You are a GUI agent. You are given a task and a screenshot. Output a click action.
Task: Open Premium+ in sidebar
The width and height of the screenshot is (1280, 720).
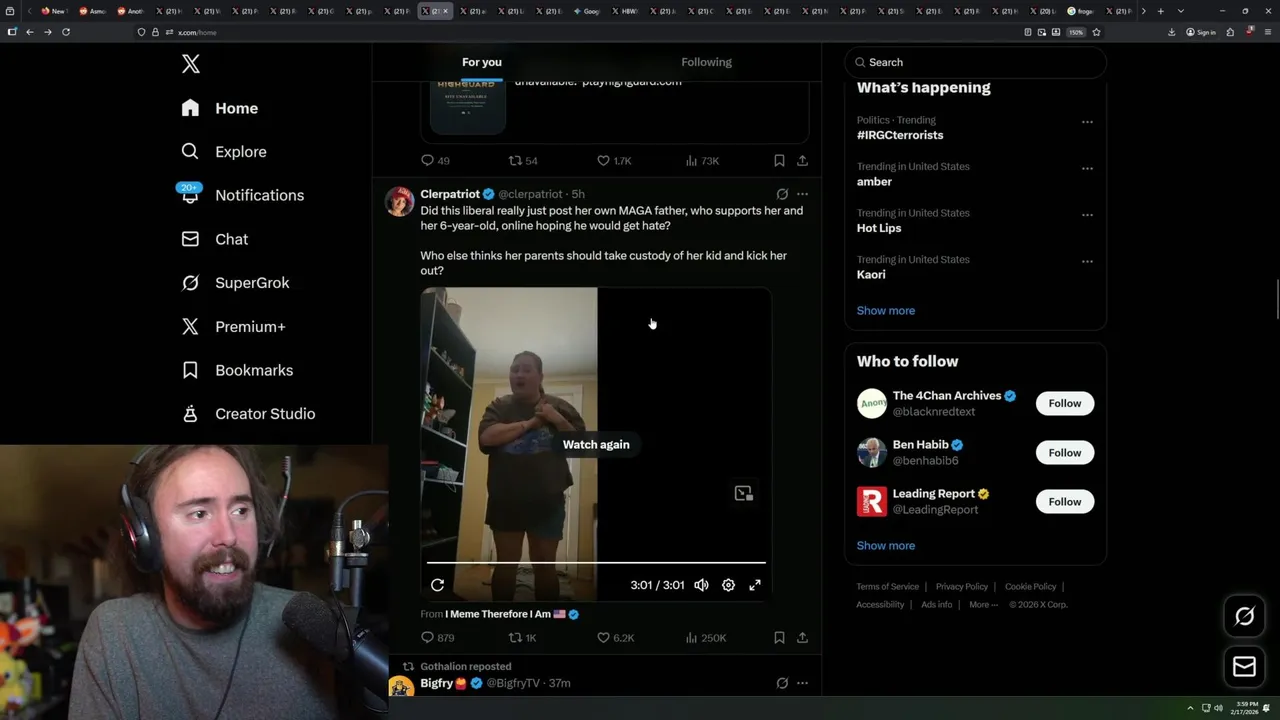coord(234,326)
